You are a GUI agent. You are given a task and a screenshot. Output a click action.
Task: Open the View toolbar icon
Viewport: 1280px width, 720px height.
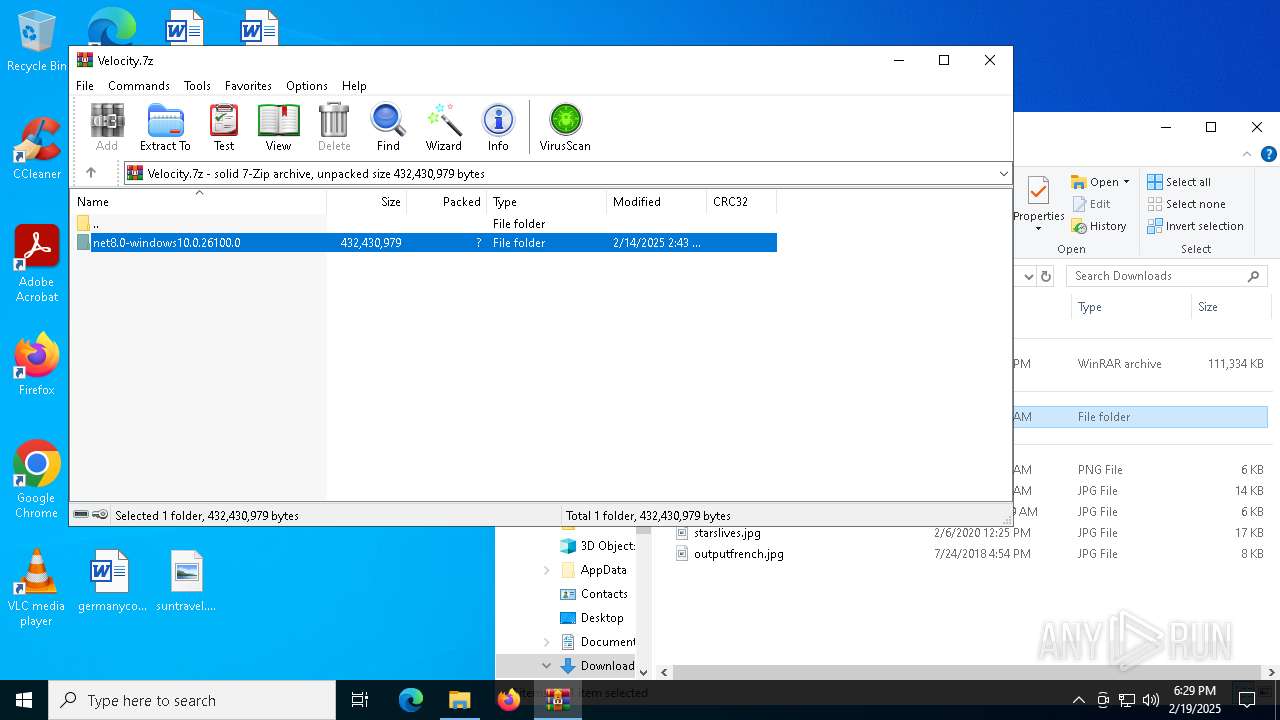[278, 127]
